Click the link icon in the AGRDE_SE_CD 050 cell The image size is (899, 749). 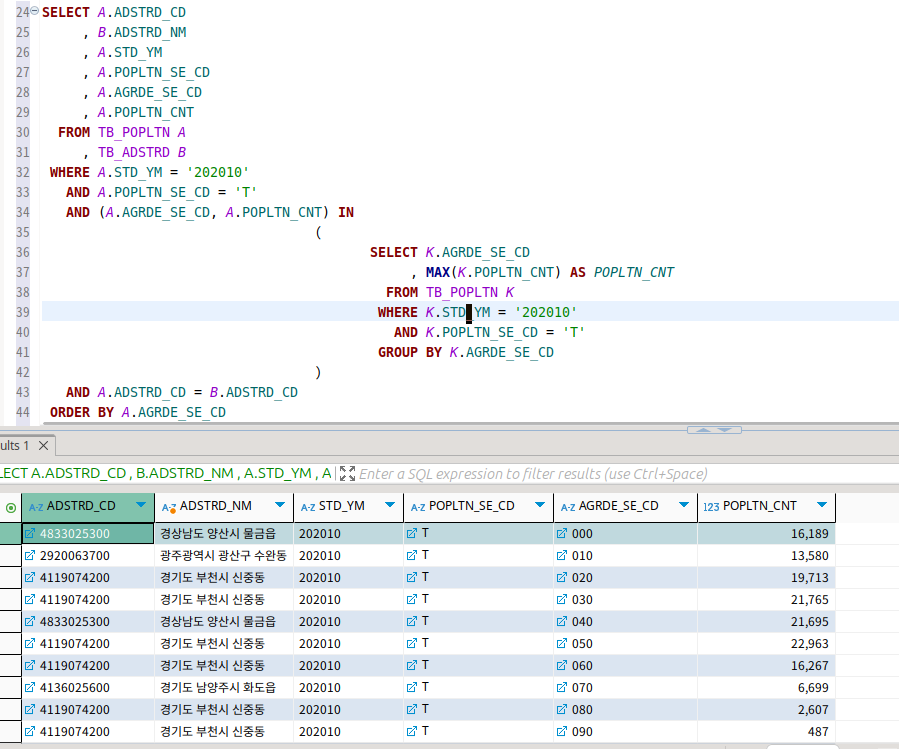click(x=562, y=643)
